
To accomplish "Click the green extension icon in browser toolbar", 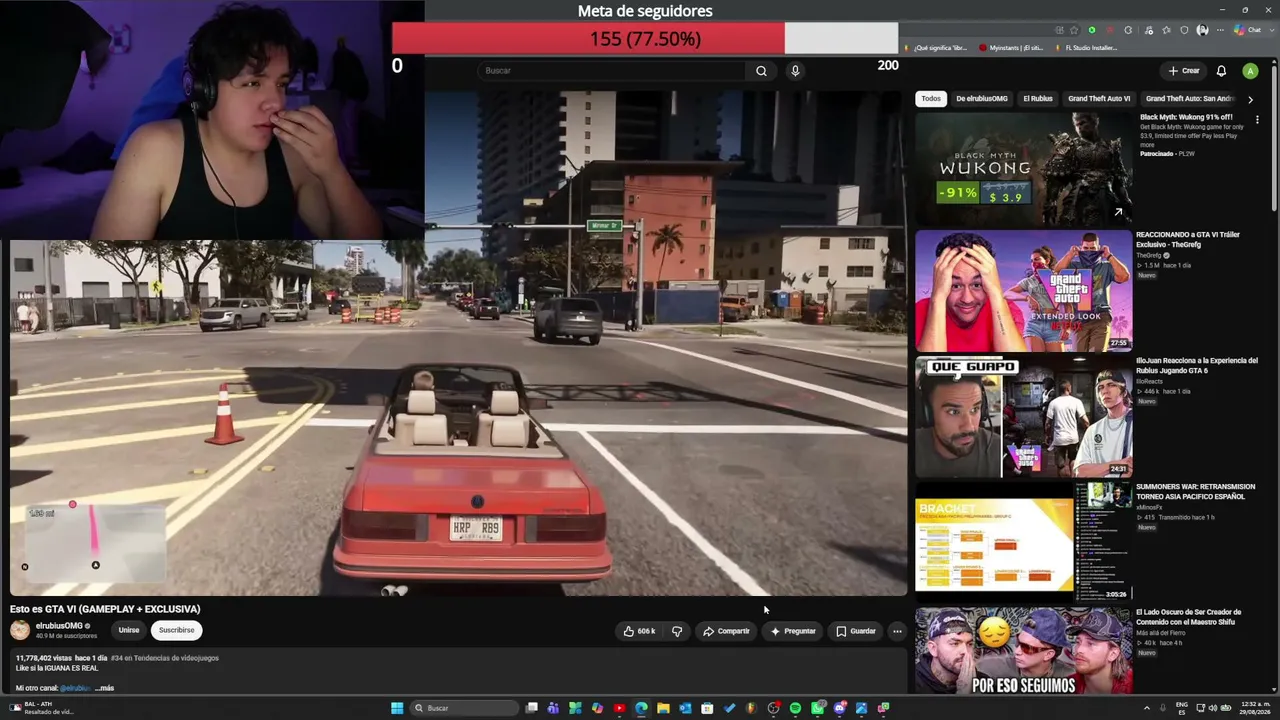I will [x=1092, y=30].
